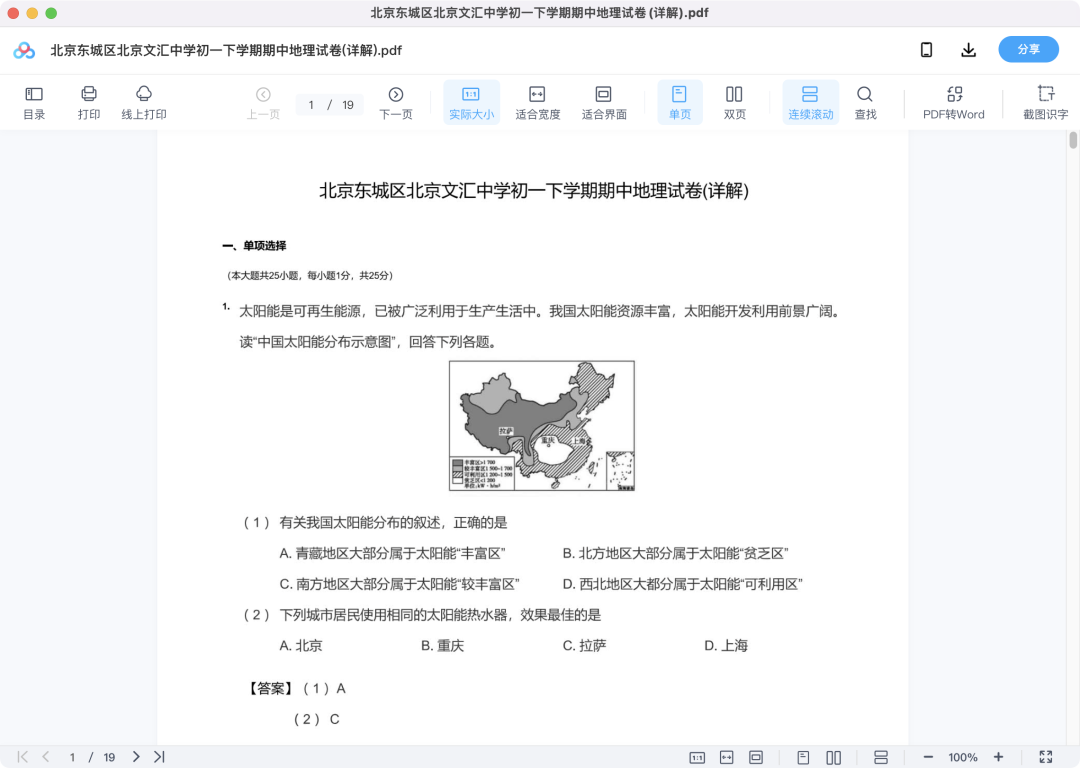
Task: Click answer option C. 拉萨
Action: (585, 645)
